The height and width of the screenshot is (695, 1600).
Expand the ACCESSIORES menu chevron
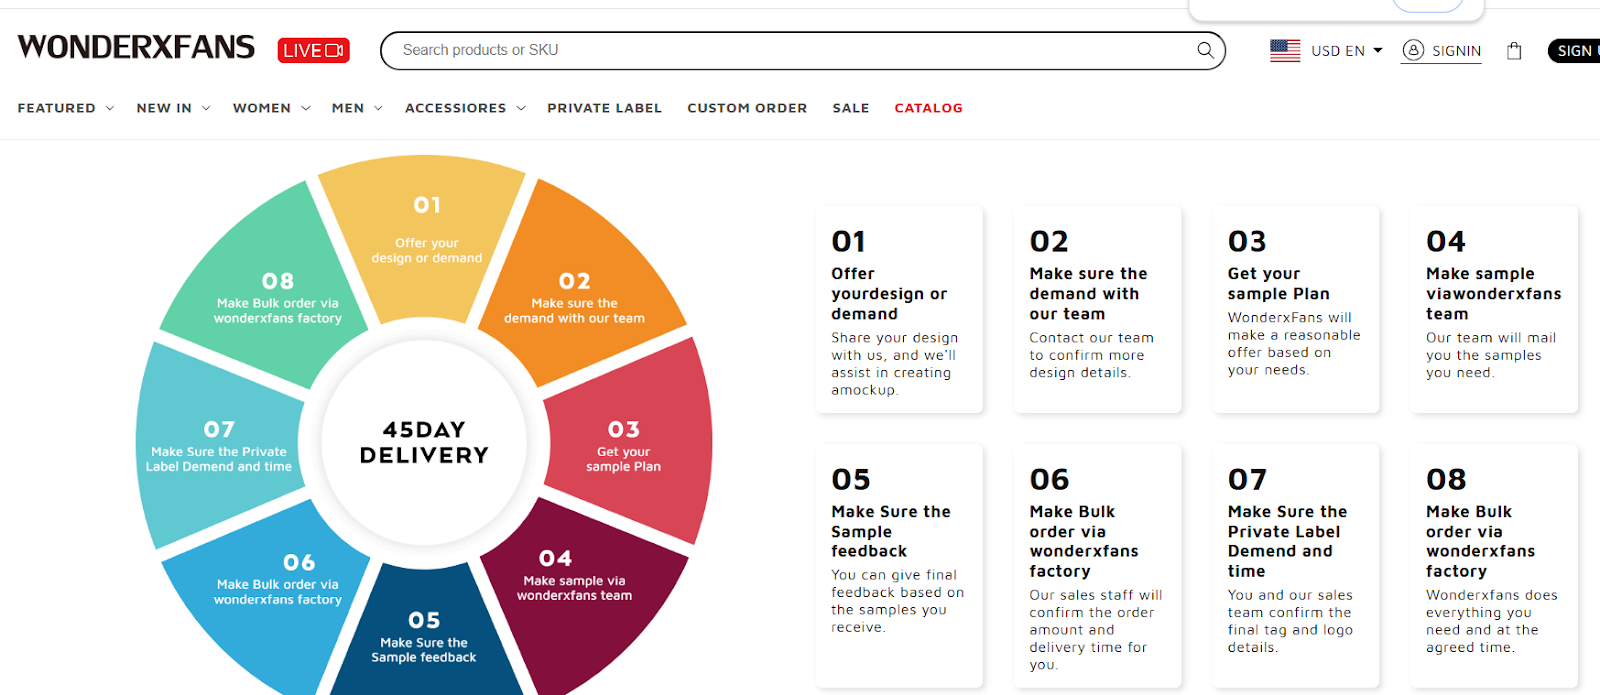pyautogui.click(x=521, y=108)
